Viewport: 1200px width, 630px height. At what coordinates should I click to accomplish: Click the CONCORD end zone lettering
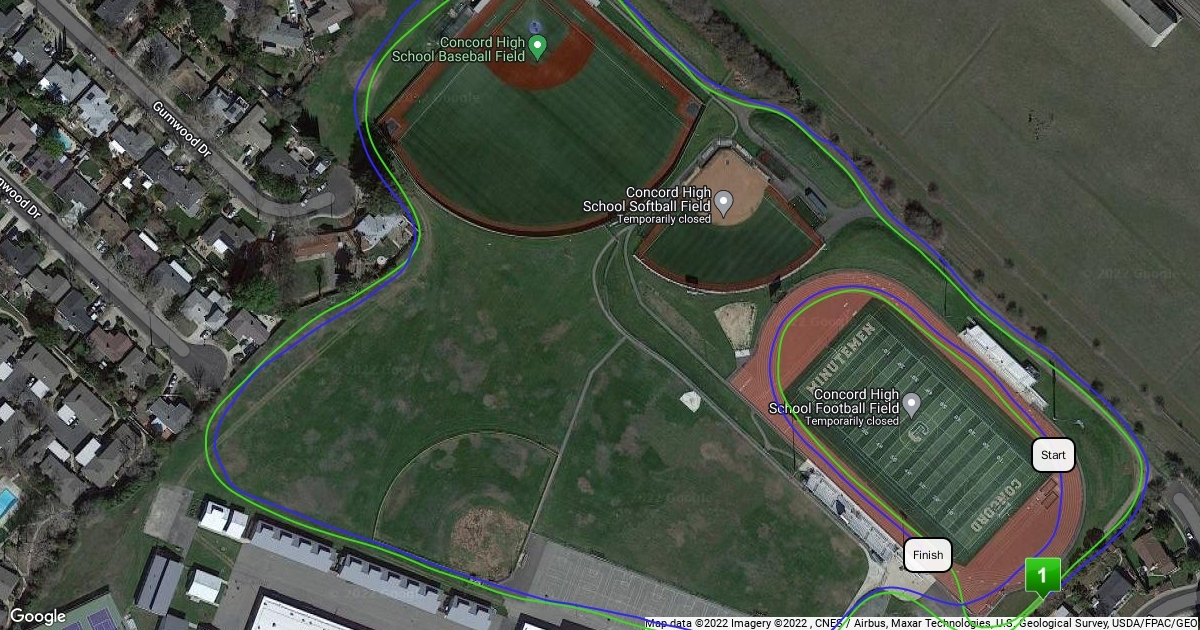[1004, 507]
